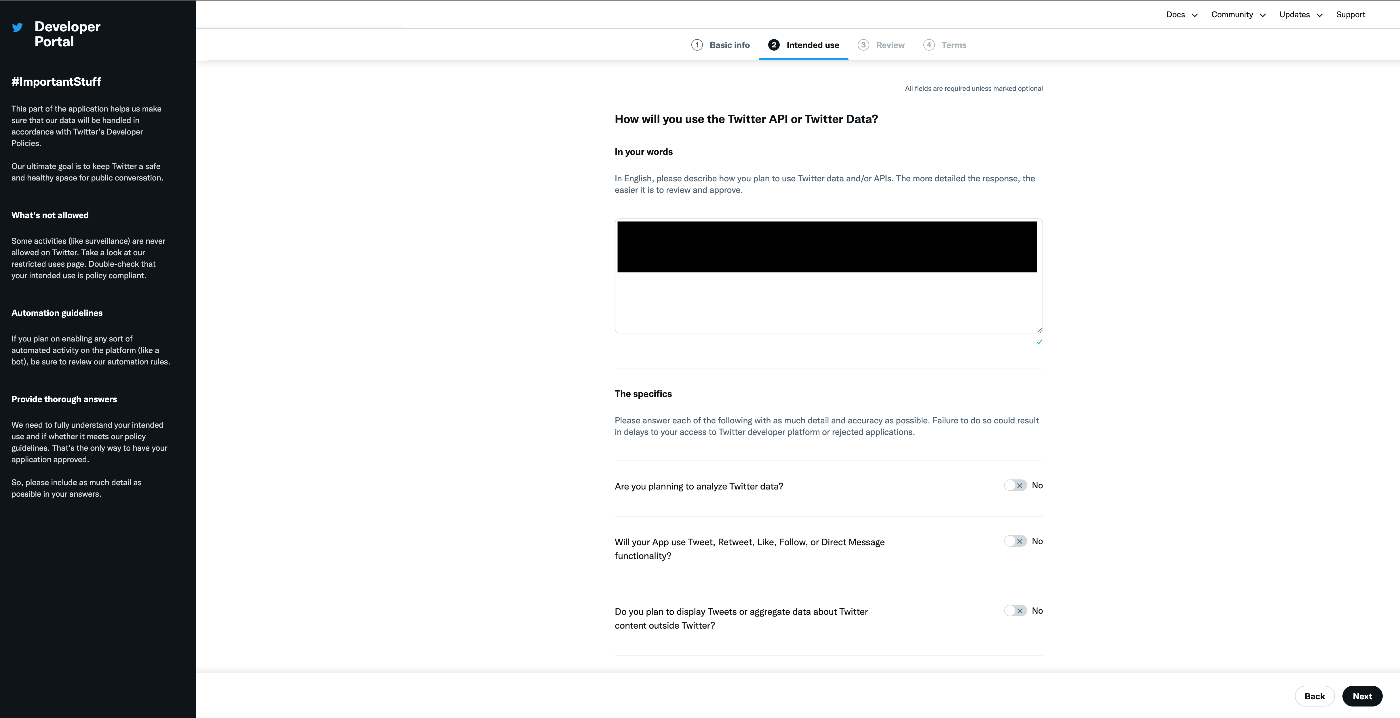Screen dimensions: 1400x718
Task: Click the checkmark under the text area
Action: click(1039, 342)
